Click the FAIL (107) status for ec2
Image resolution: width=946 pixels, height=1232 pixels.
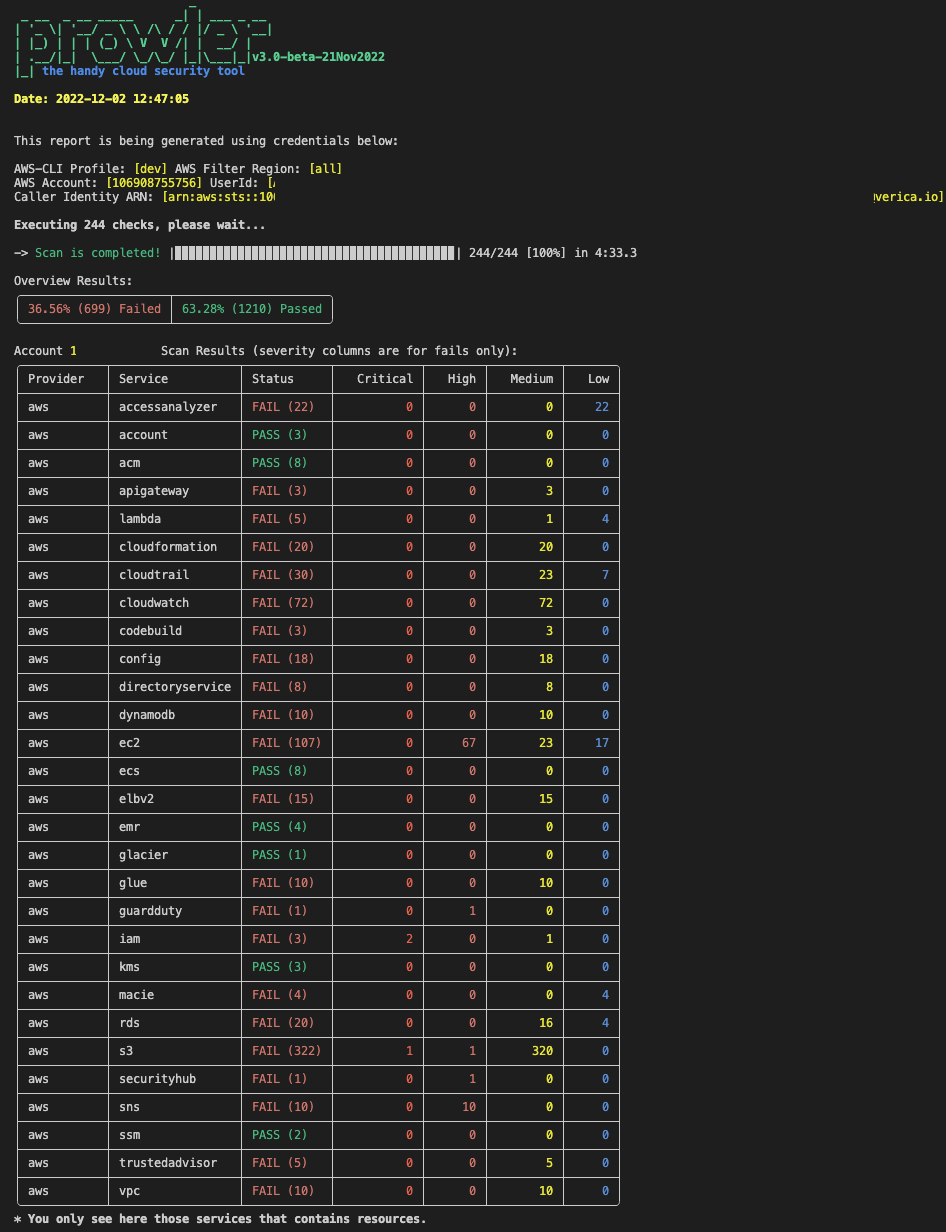(x=284, y=743)
